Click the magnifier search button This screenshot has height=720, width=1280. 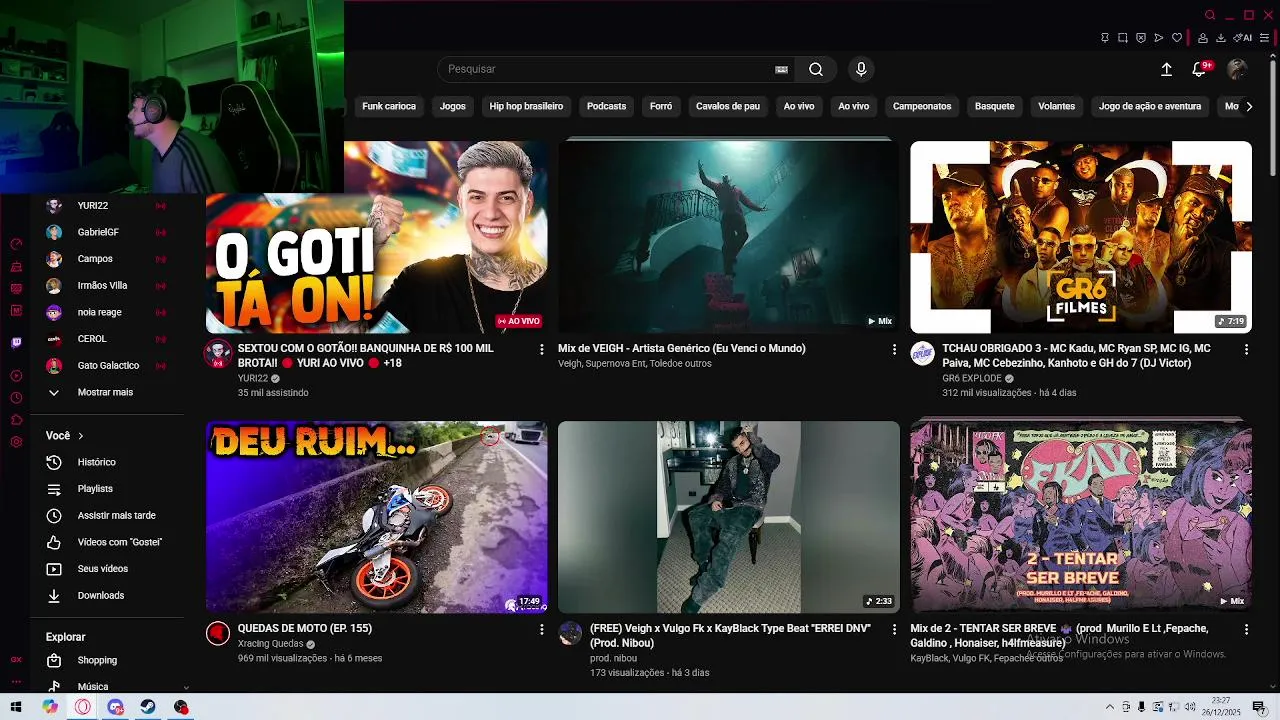[x=816, y=69]
